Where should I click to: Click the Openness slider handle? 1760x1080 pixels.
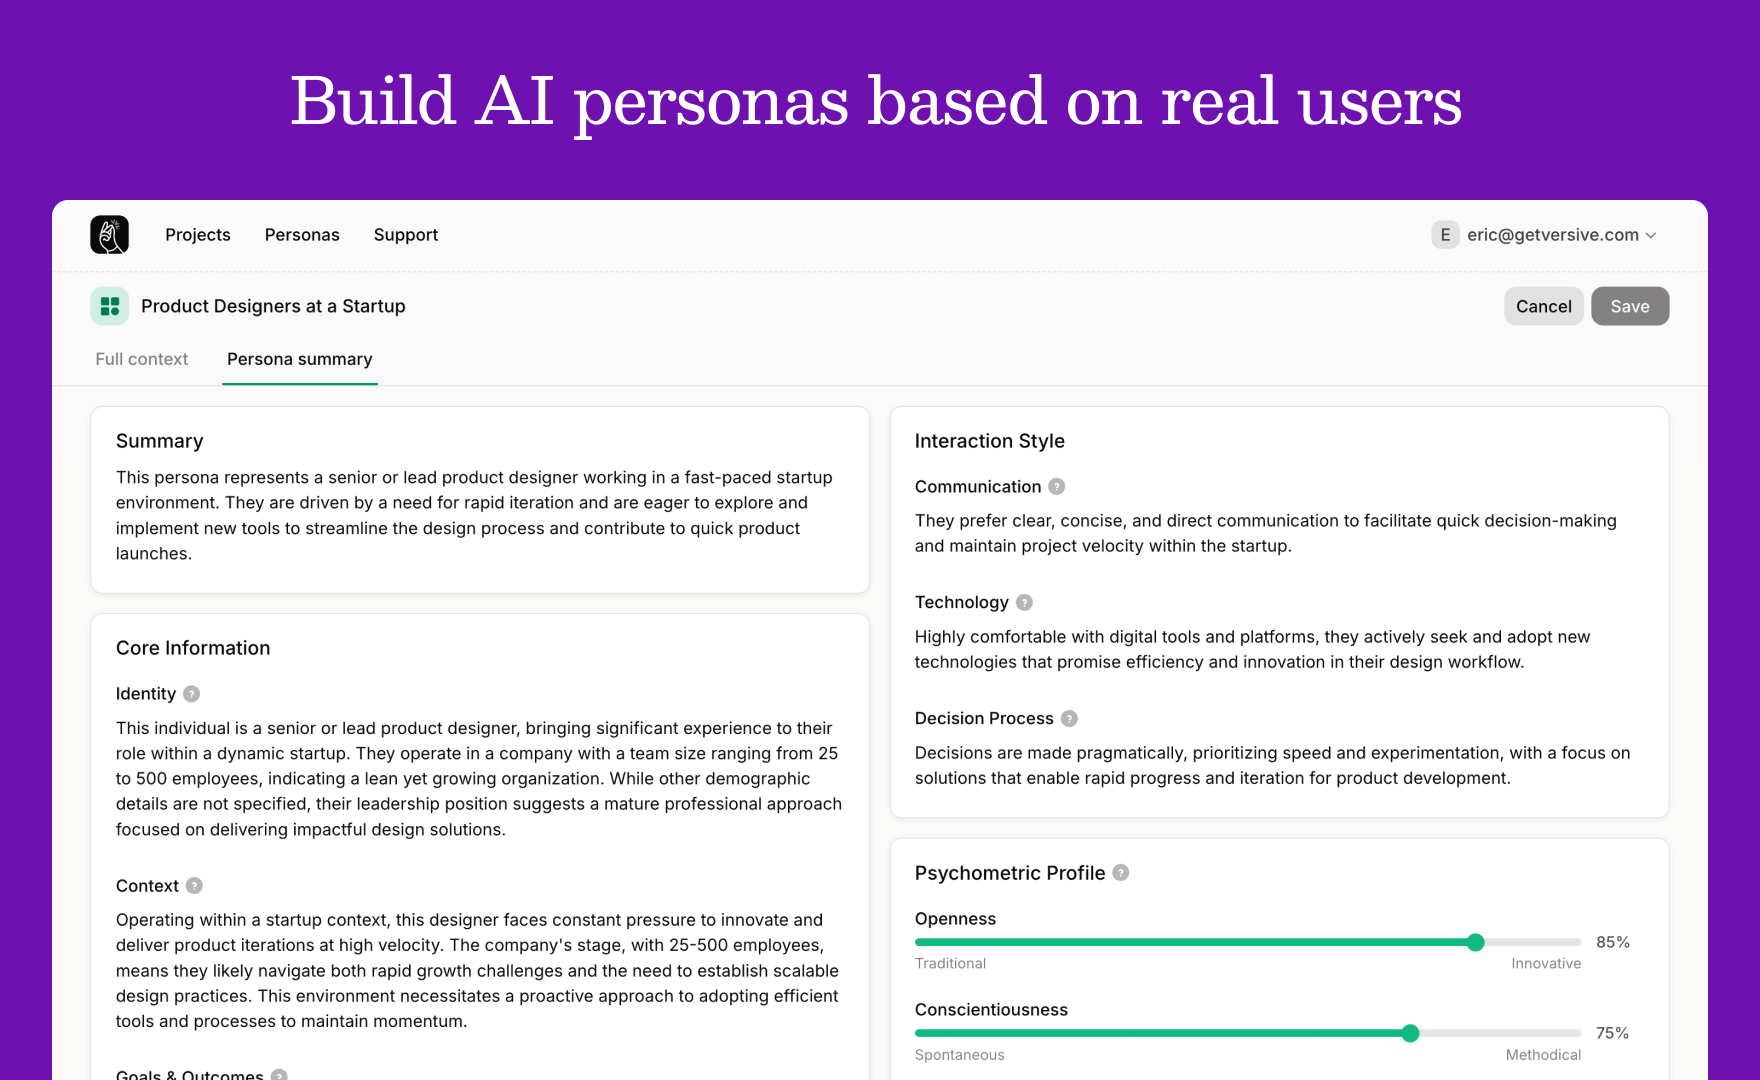coord(1475,942)
